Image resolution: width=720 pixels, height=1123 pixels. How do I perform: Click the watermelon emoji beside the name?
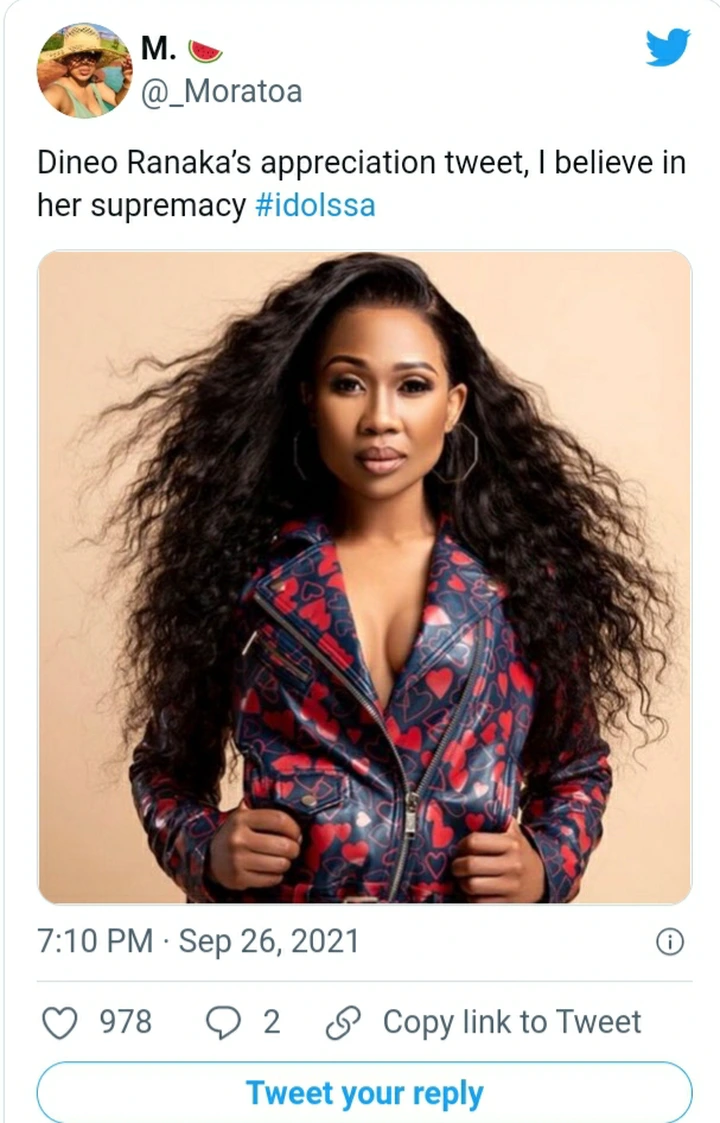(205, 52)
